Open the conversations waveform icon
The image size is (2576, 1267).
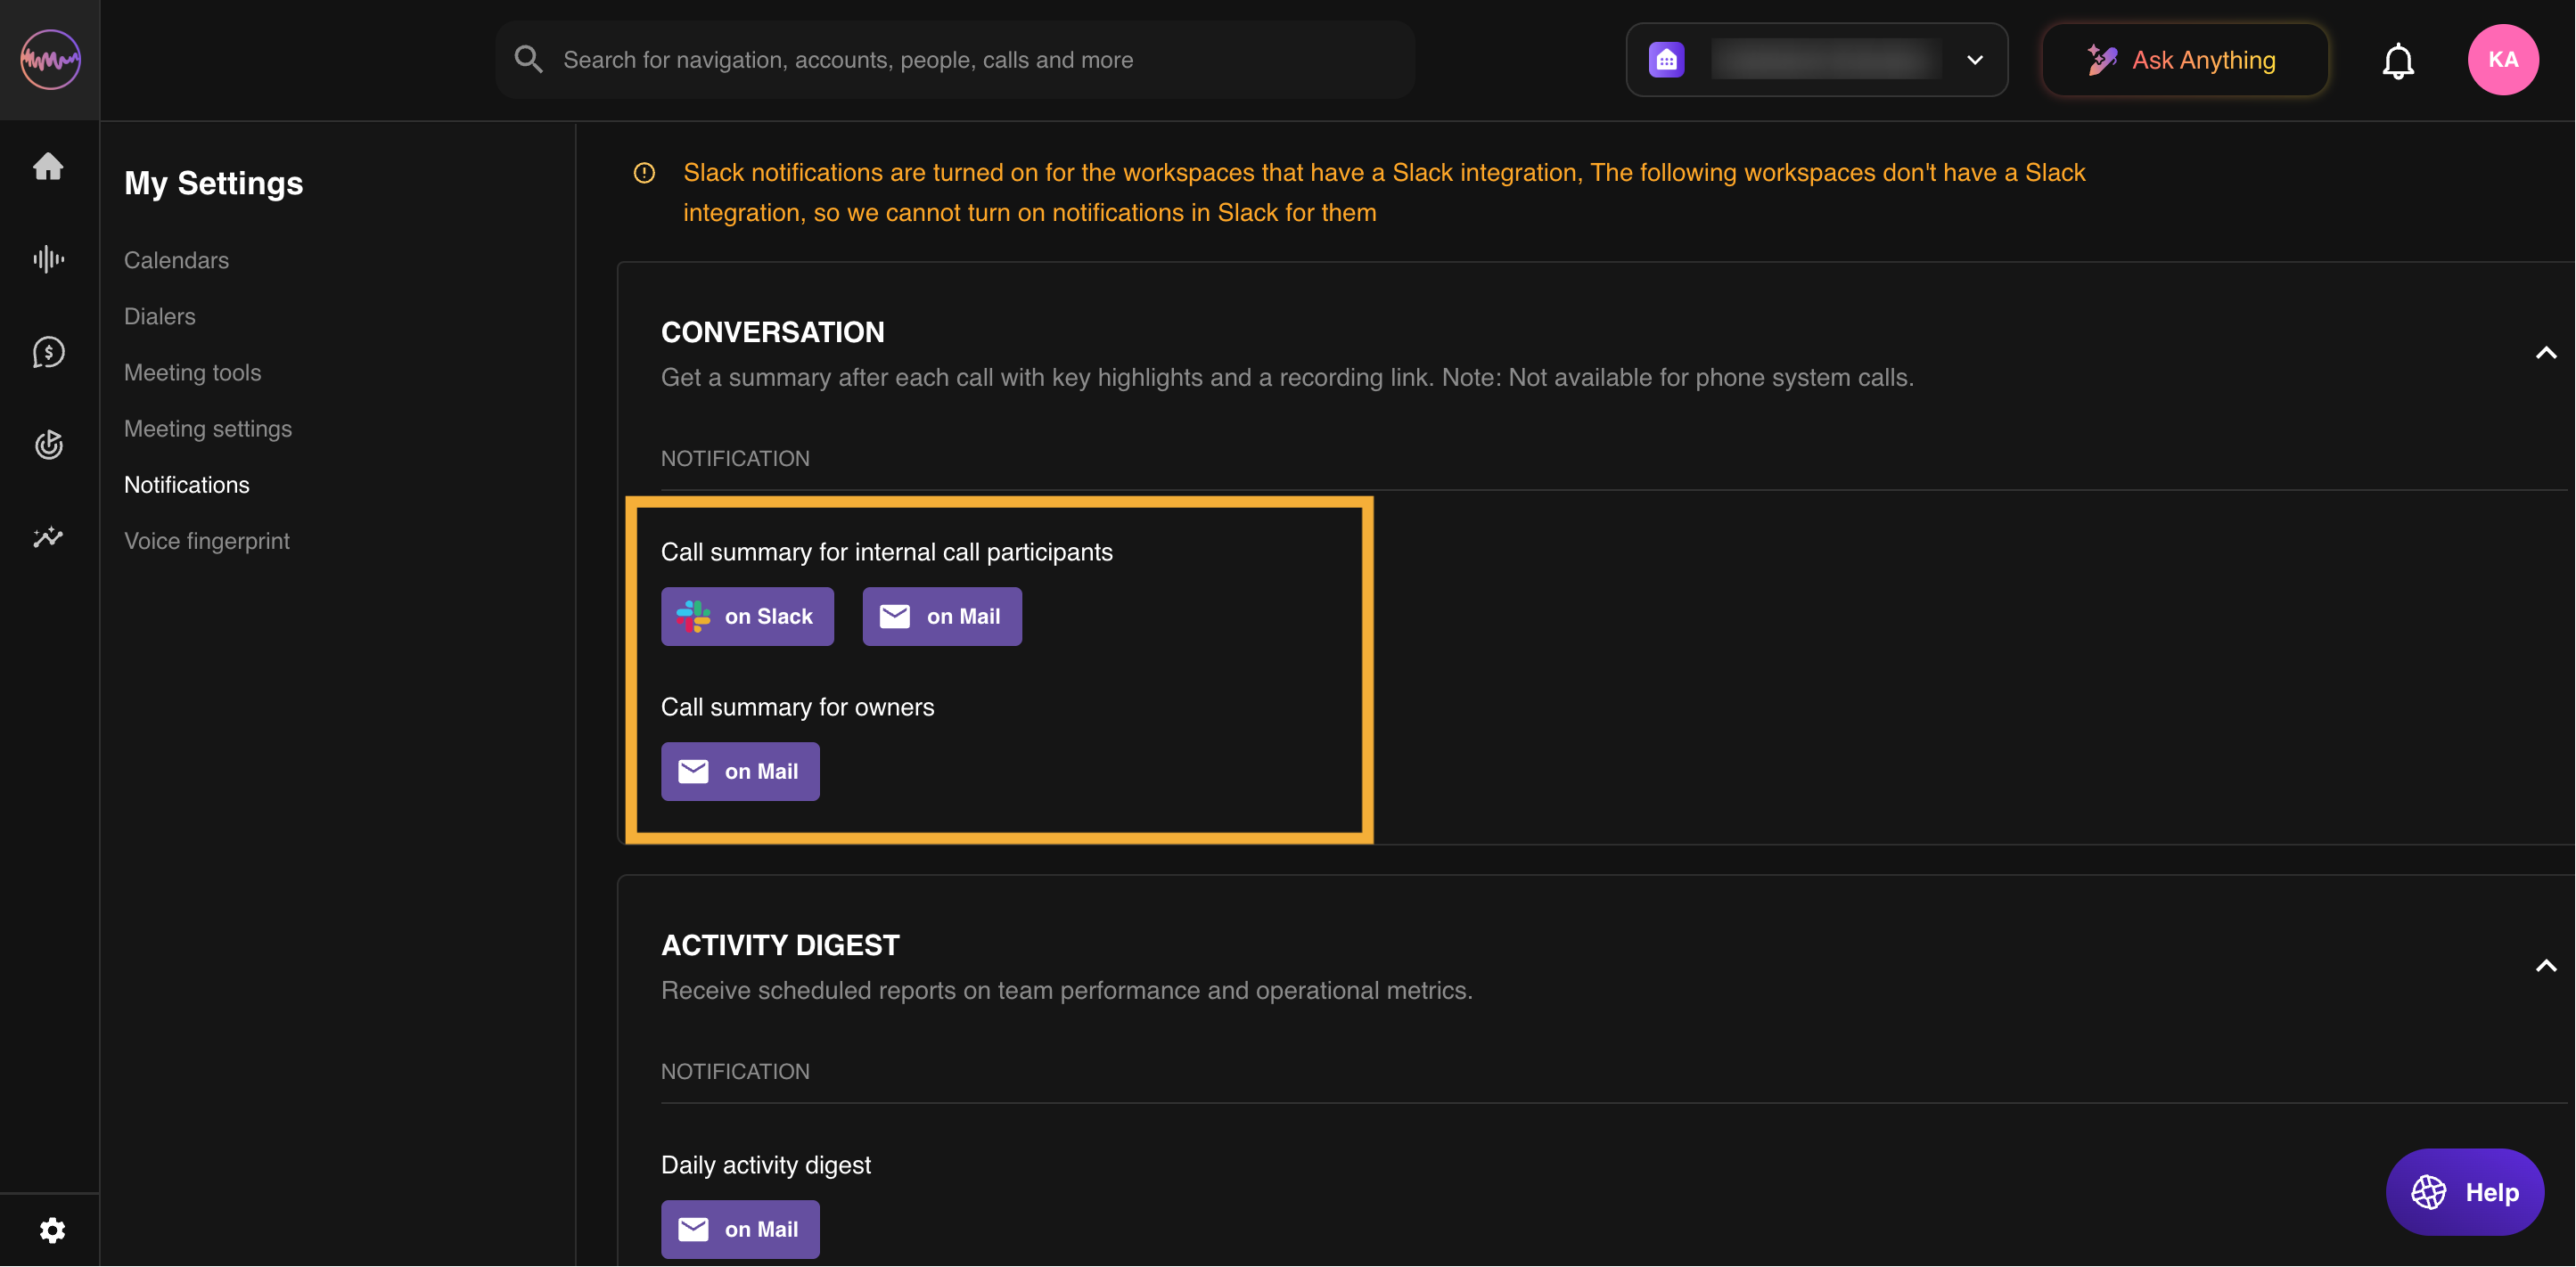point(48,259)
